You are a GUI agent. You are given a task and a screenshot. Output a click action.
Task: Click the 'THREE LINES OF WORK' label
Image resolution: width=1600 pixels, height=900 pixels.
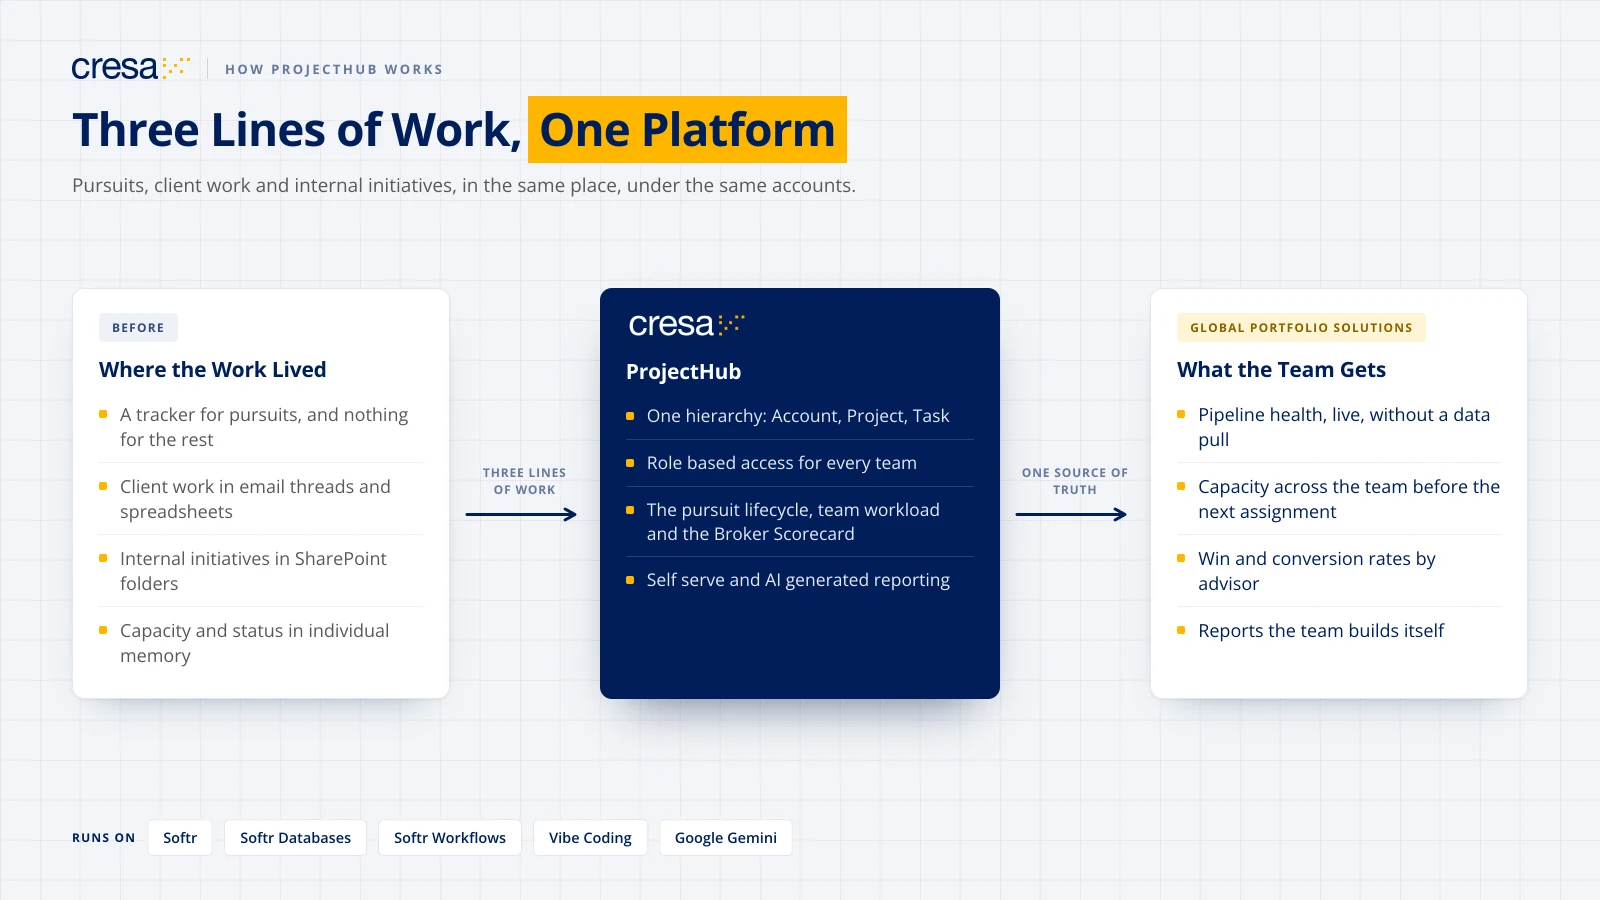pos(524,481)
